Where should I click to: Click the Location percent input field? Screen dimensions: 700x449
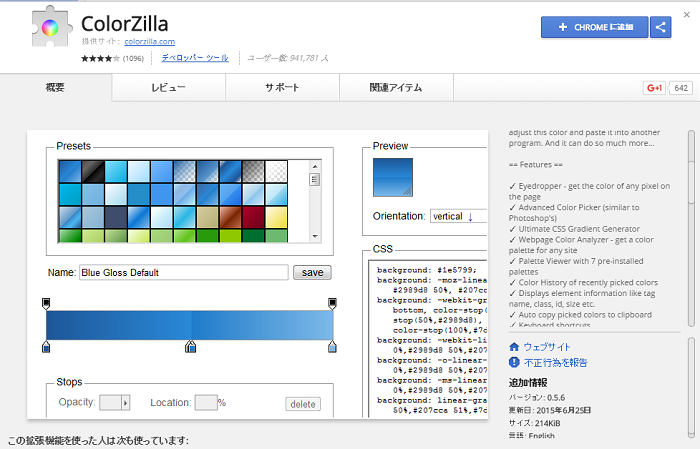click(206, 403)
